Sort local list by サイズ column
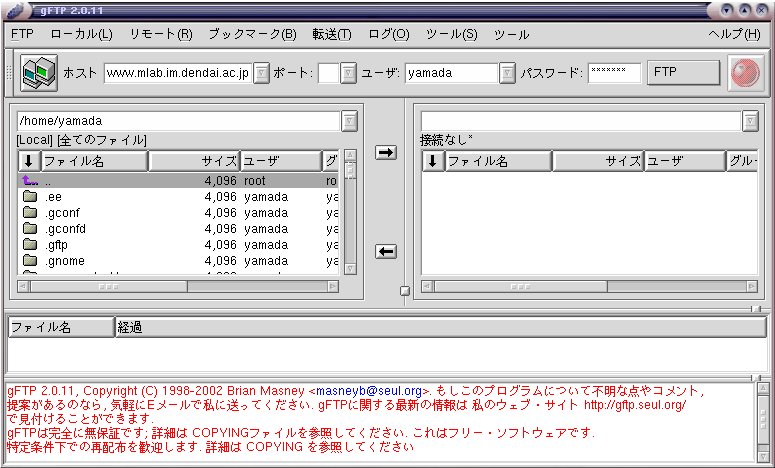The image size is (775, 468). (194, 161)
